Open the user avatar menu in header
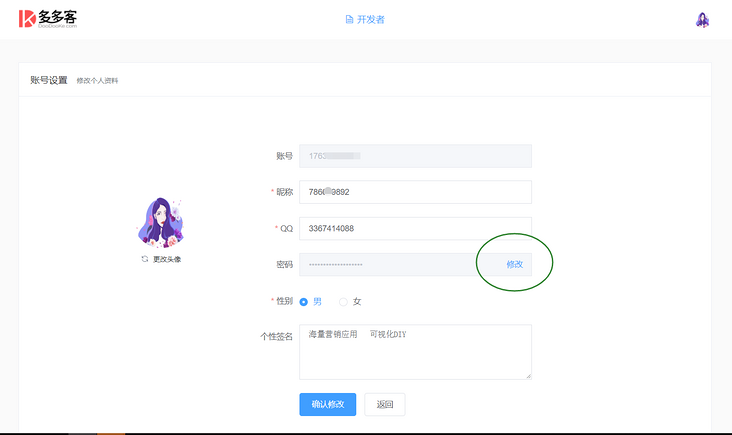Screen dimensions: 732x435 point(702,20)
